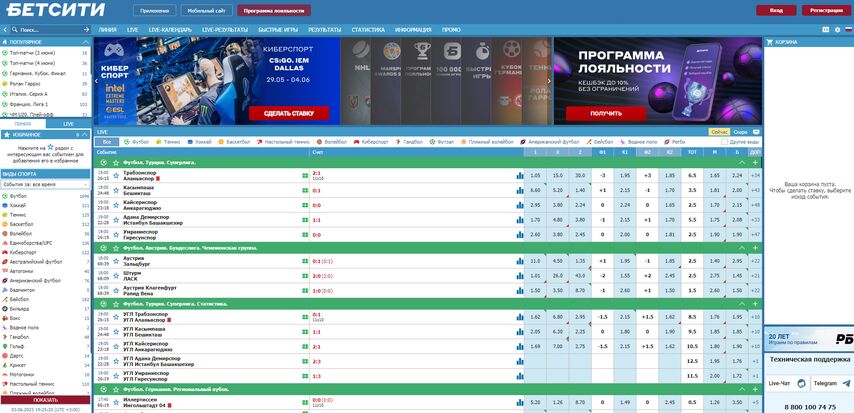Select the NHL banner thumbnail
Screen dimensions: 854x413
click(355, 81)
